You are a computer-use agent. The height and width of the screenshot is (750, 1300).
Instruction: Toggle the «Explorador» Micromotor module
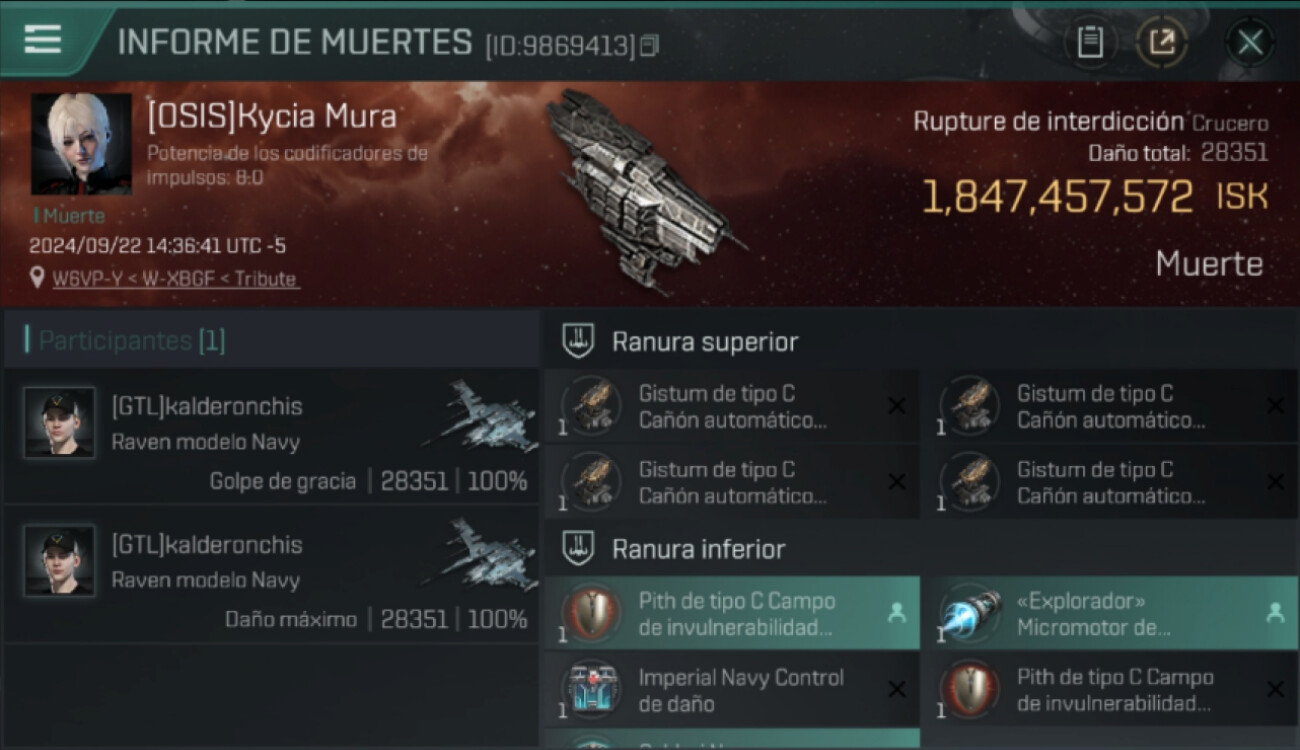(1110, 614)
